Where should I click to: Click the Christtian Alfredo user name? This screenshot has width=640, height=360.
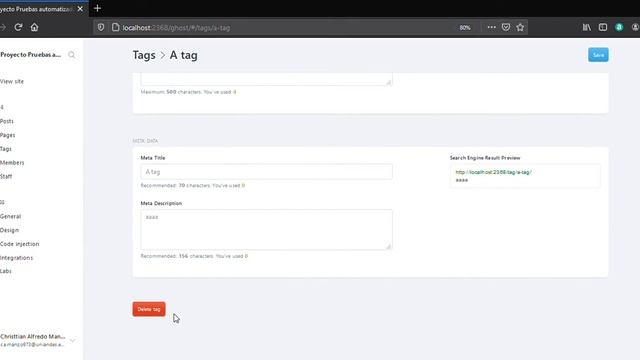(x=33, y=336)
